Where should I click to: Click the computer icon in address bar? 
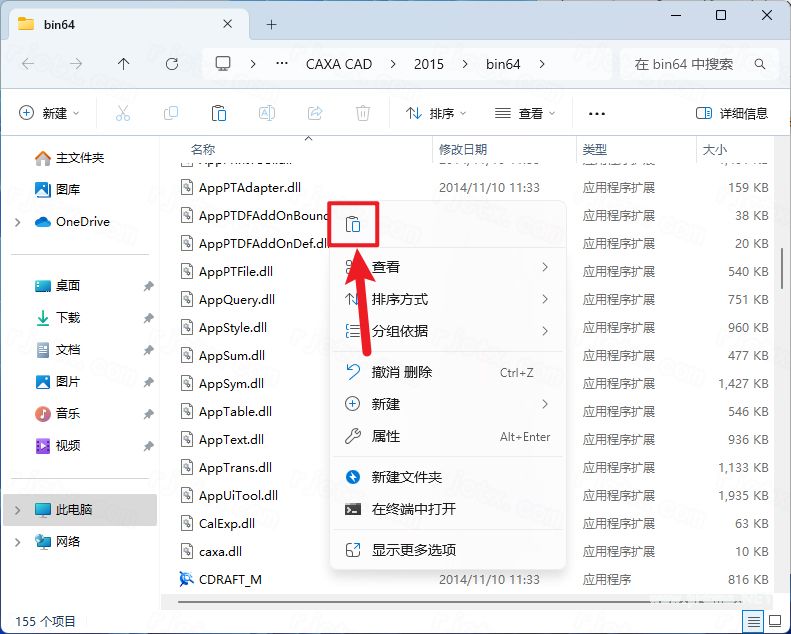(223, 64)
